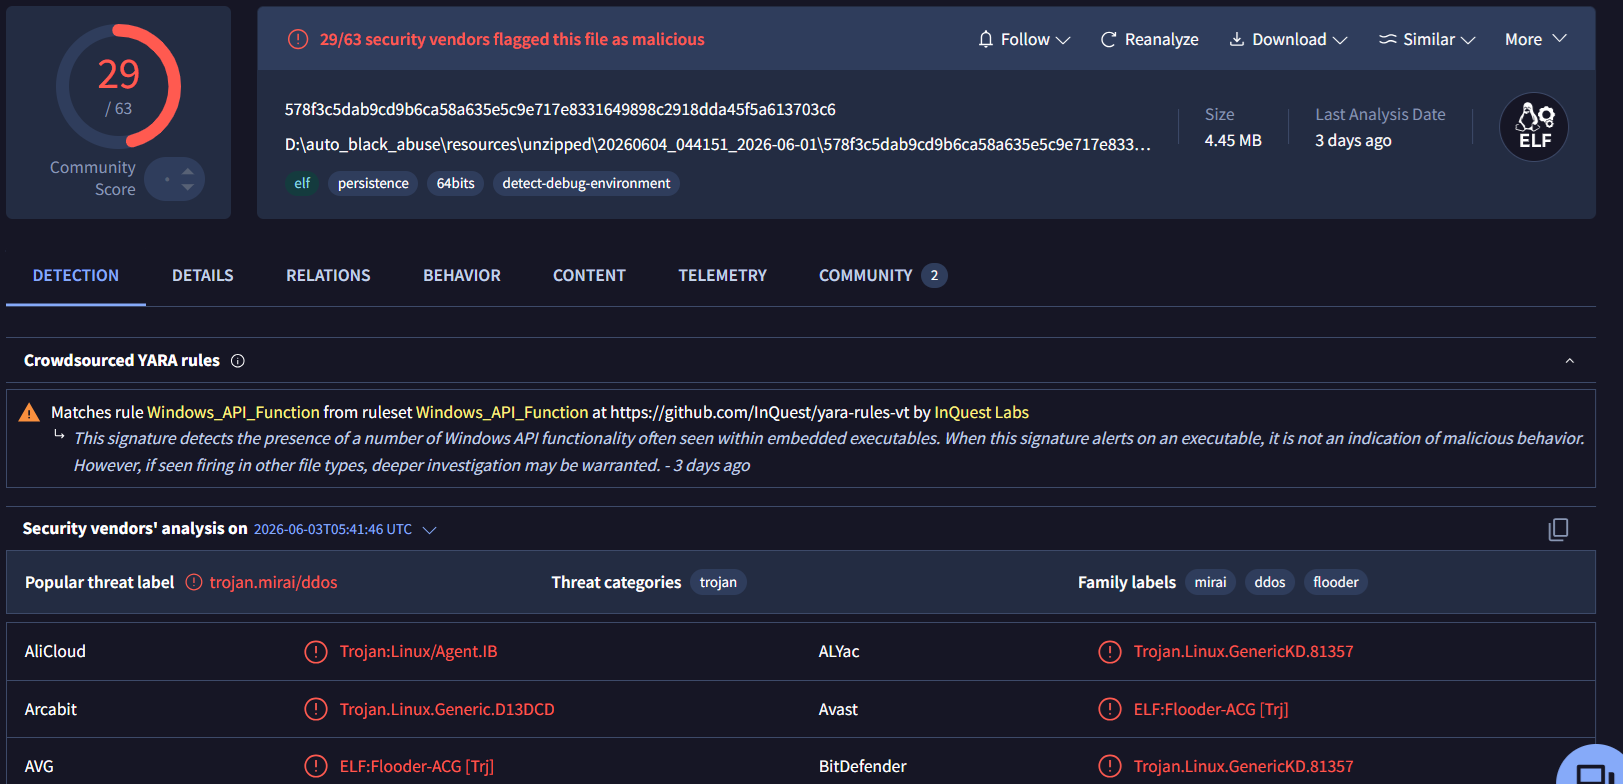Click the Trojan.Linux.Generic.D13DCD detection result
This screenshot has height=784, width=1624.
point(447,709)
